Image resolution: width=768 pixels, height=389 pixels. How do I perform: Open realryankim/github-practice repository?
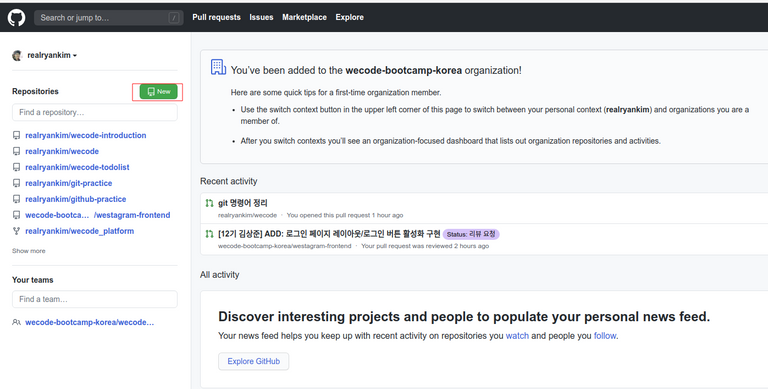click(x=76, y=199)
